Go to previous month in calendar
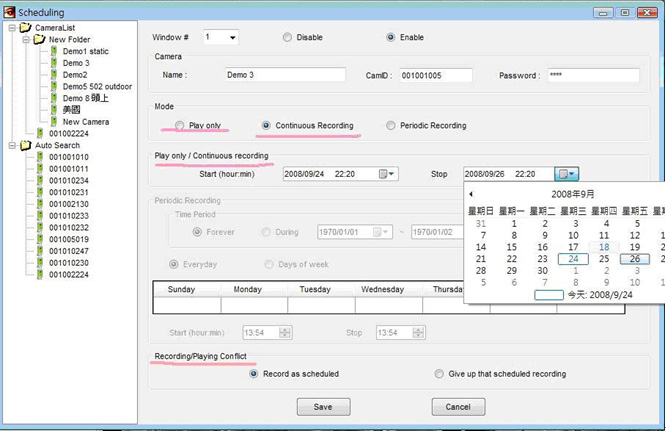 point(471,194)
